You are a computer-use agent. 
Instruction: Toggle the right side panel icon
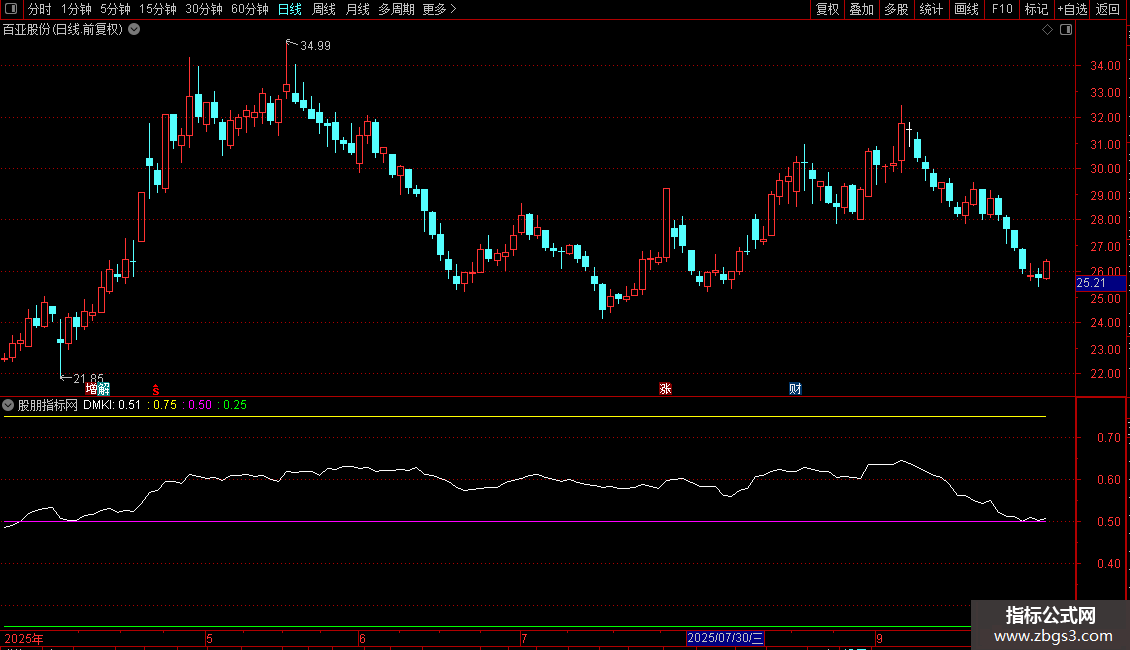tap(1066, 30)
